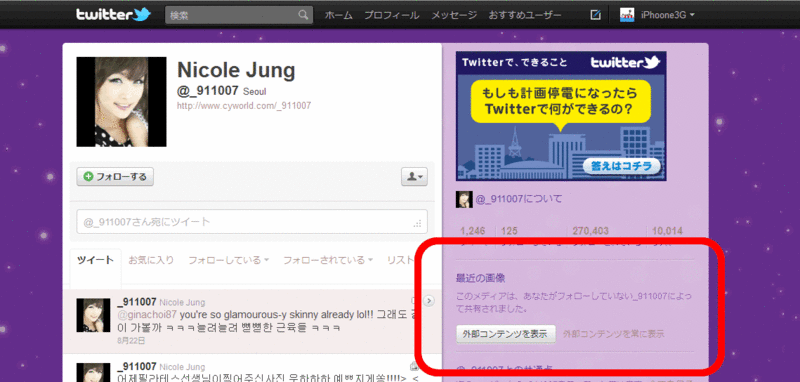Click the iPhoone3G account avatar icon
This screenshot has width=800, height=382.
tap(627, 15)
